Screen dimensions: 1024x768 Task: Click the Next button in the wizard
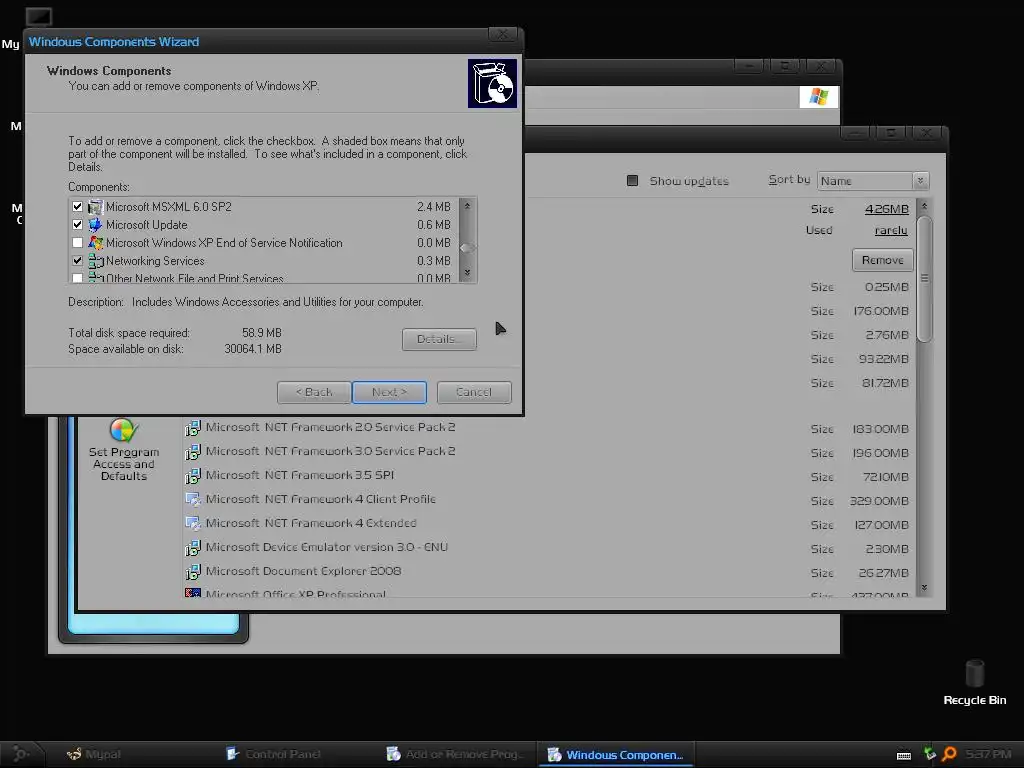click(x=389, y=392)
